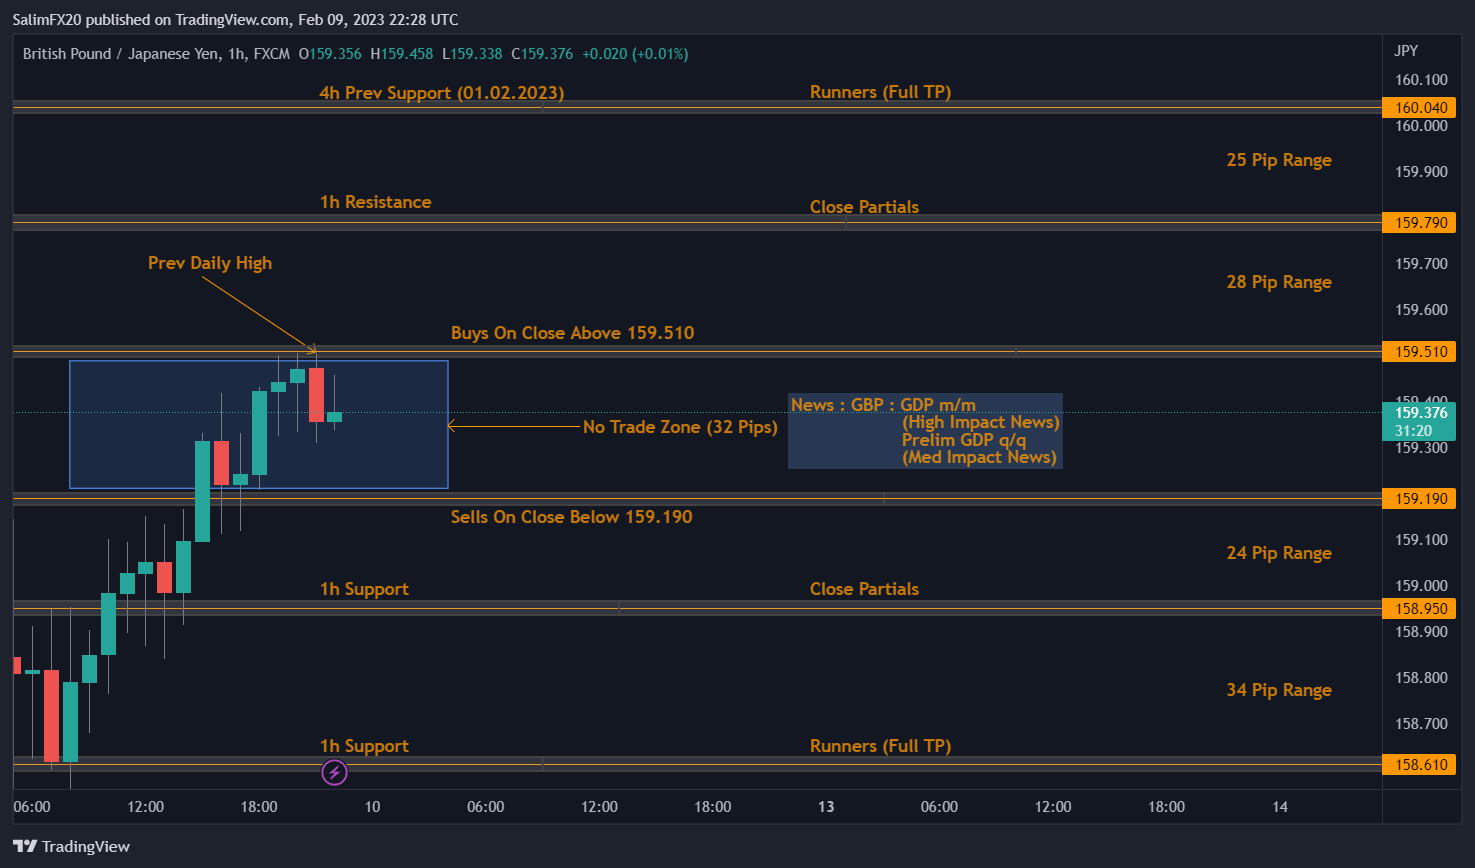
Task: Select the 160.040 price level label
Action: coord(1419,108)
